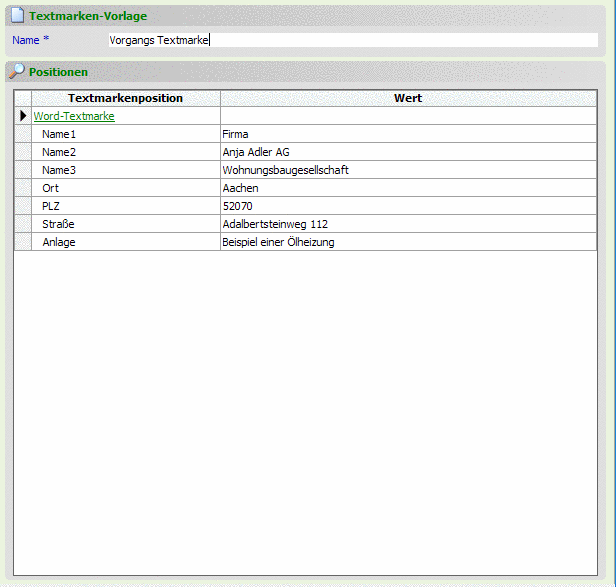Viewport: 616px width, 587px height.
Task: Open the Word-Textmarke link
Action: pos(74,116)
